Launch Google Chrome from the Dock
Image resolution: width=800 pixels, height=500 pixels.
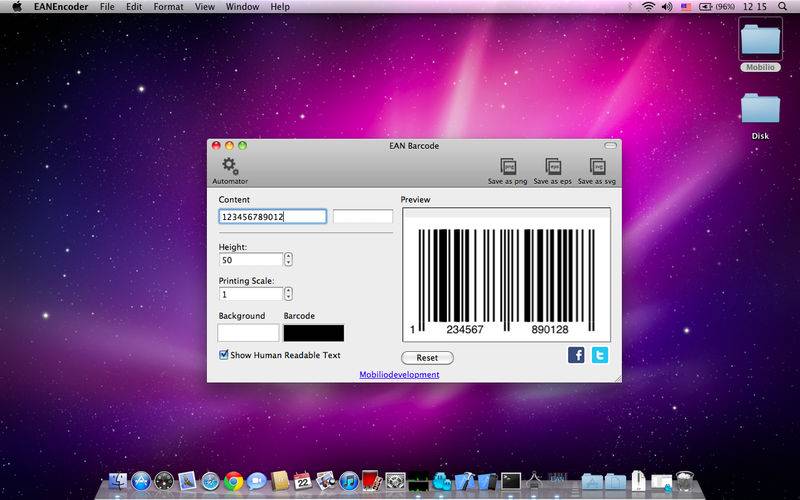click(x=234, y=481)
